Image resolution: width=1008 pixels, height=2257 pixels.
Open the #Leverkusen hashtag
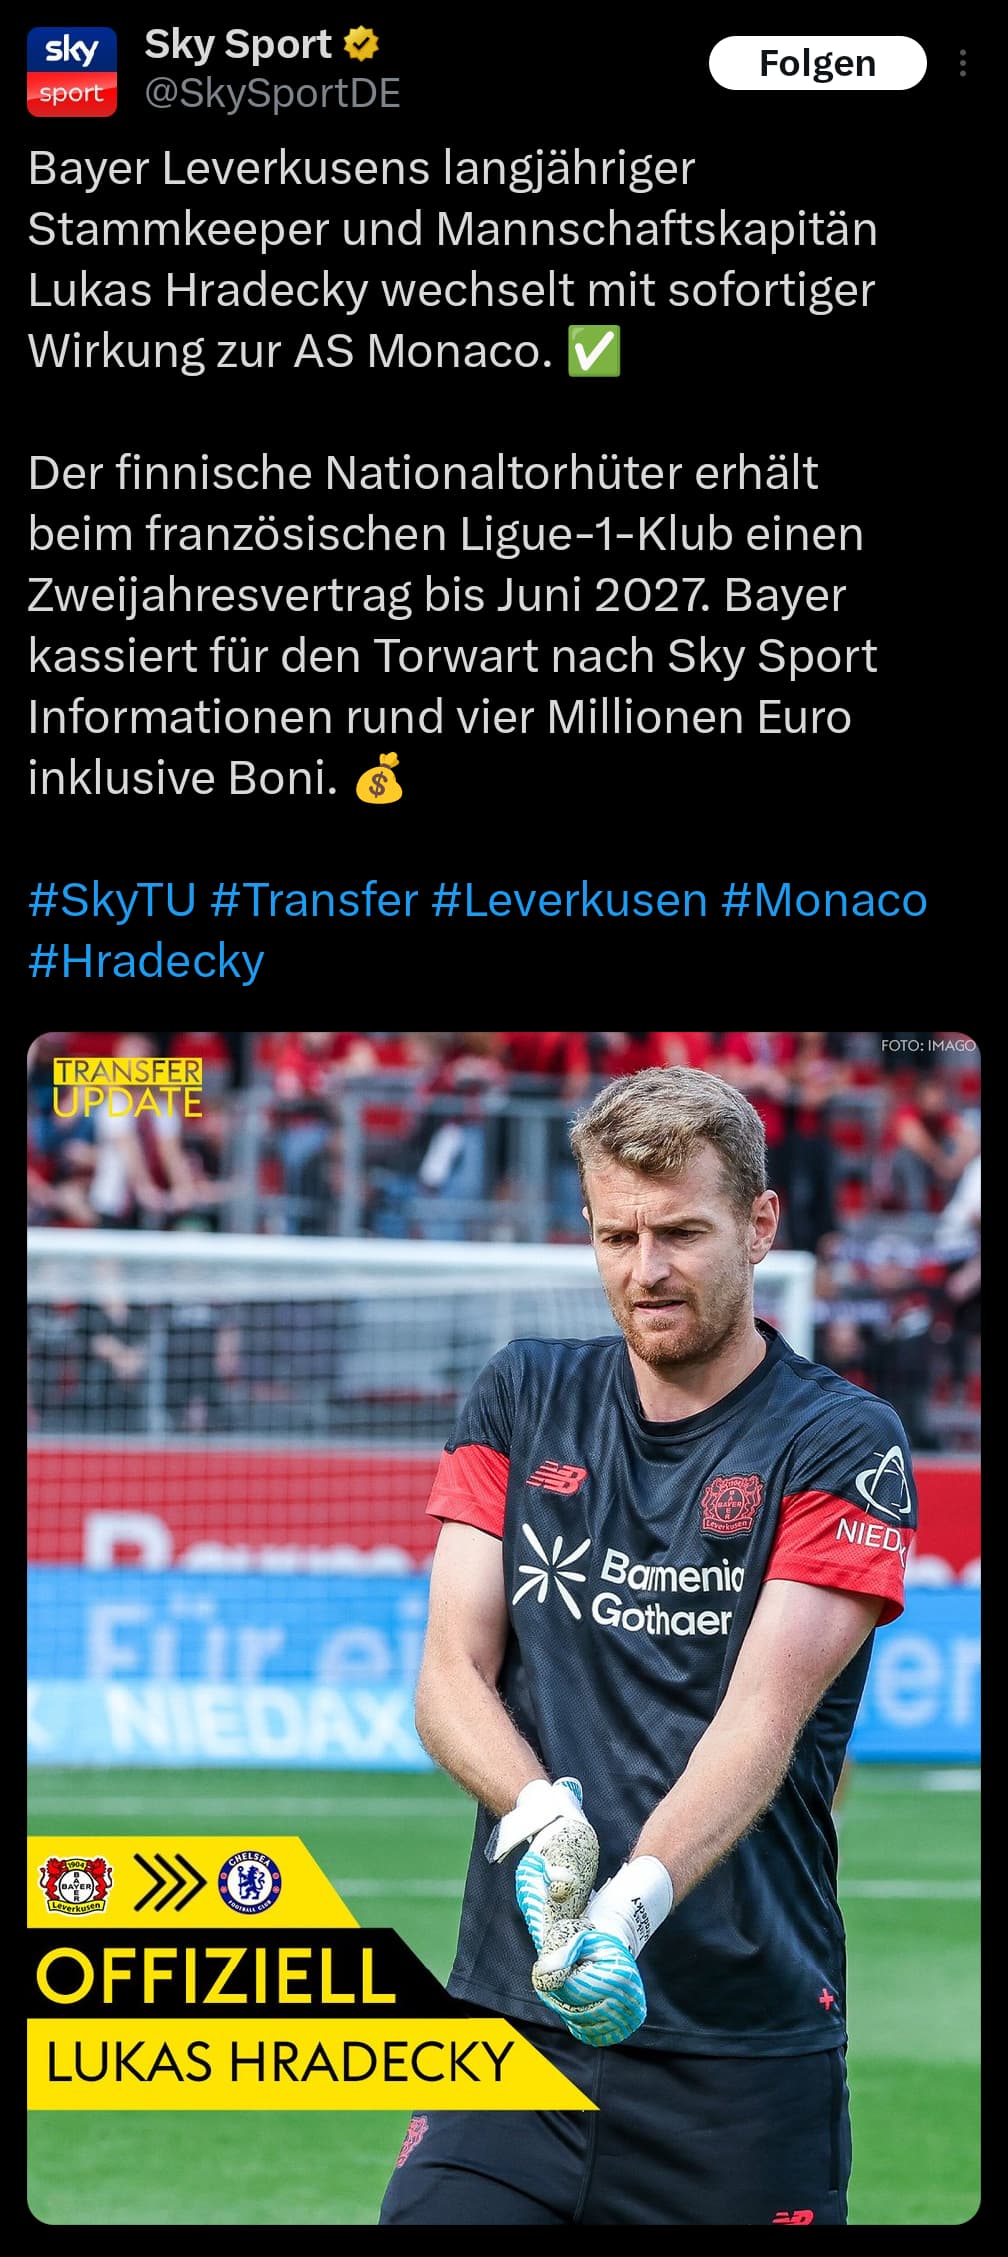570,899
